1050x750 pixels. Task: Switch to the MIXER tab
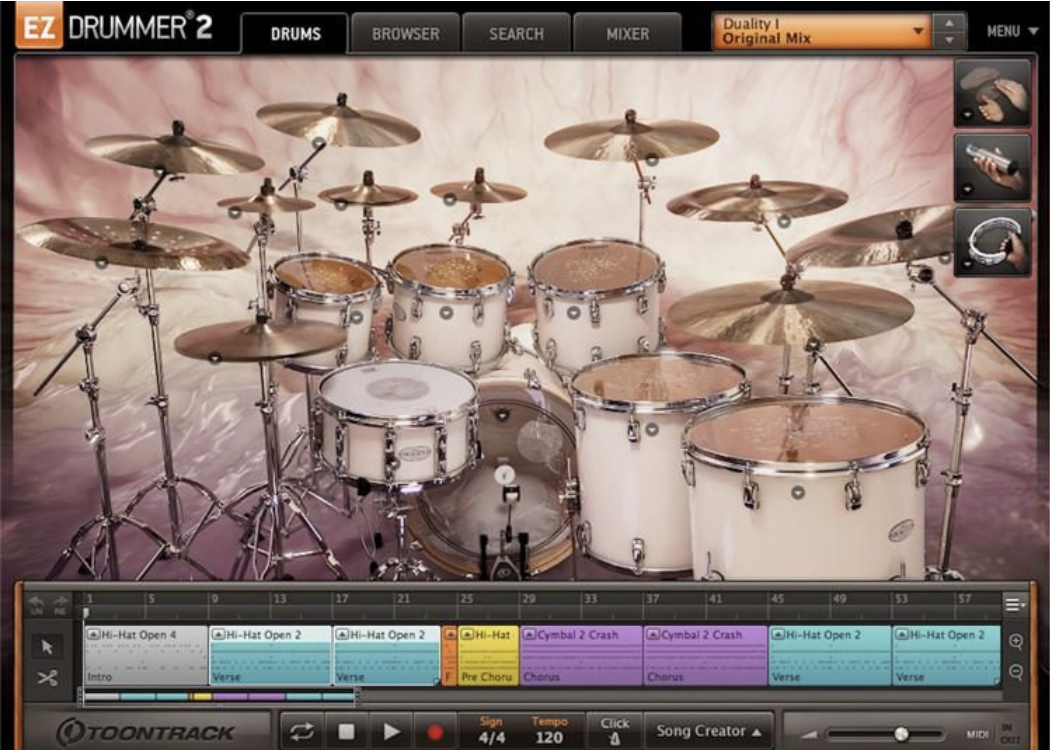627,33
